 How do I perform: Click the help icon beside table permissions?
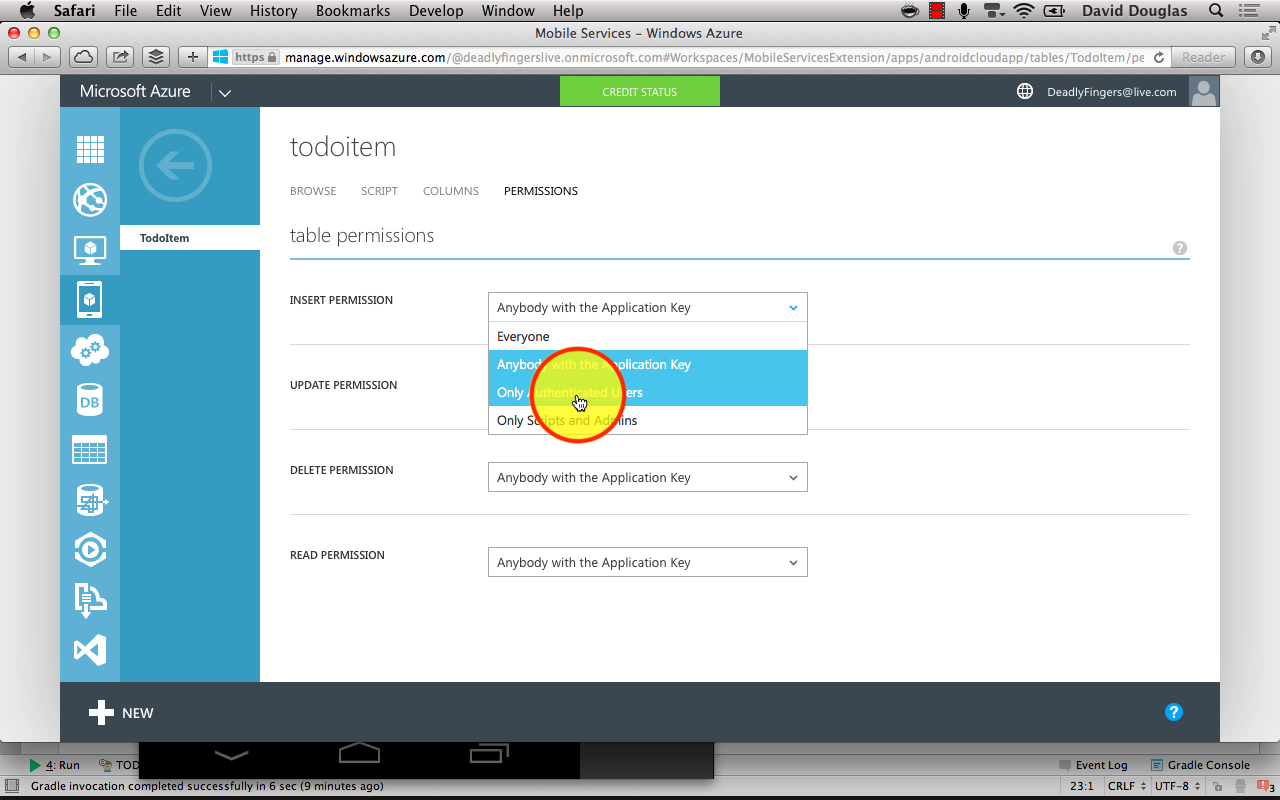point(1180,248)
